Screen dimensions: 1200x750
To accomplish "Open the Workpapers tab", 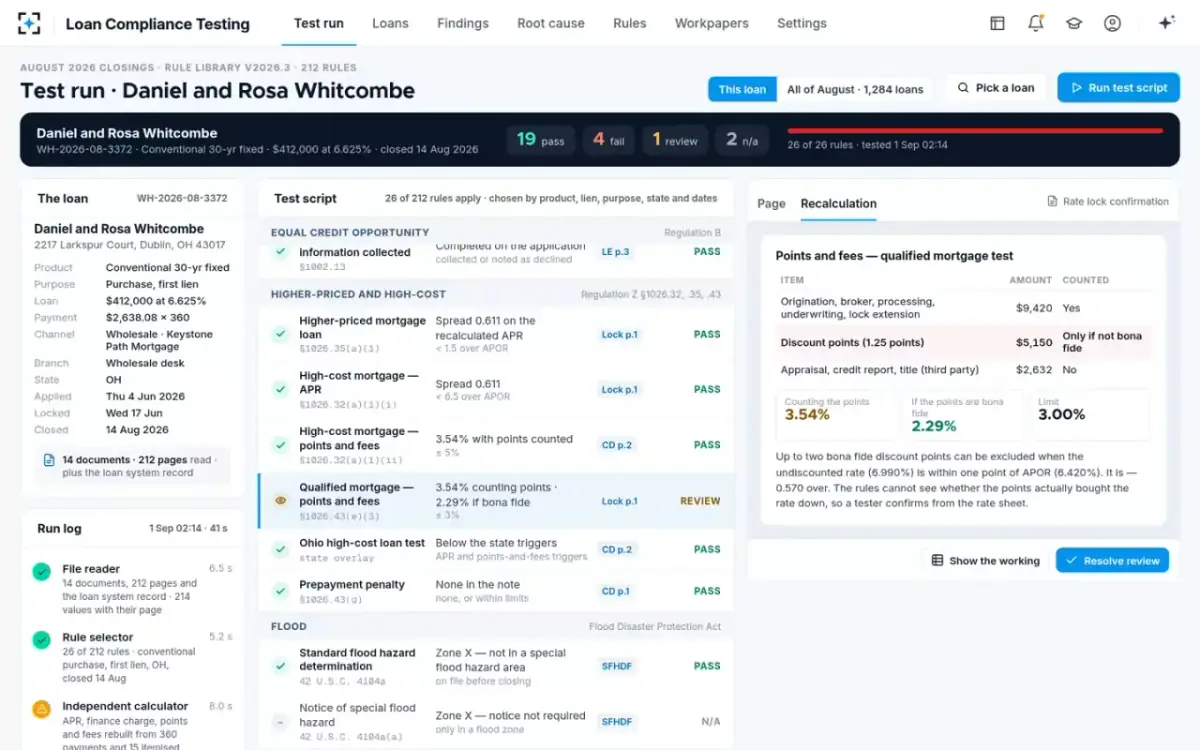I will coord(712,23).
